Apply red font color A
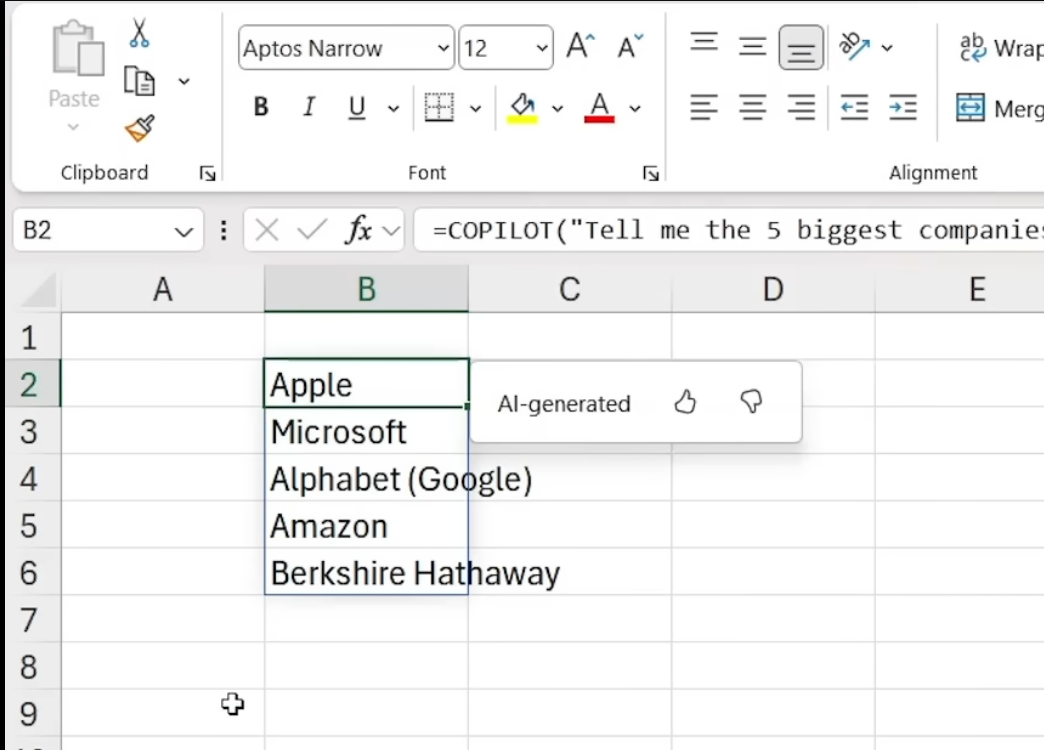Viewport: 1044px width, 750px height. pyautogui.click(x=599, y=107)
